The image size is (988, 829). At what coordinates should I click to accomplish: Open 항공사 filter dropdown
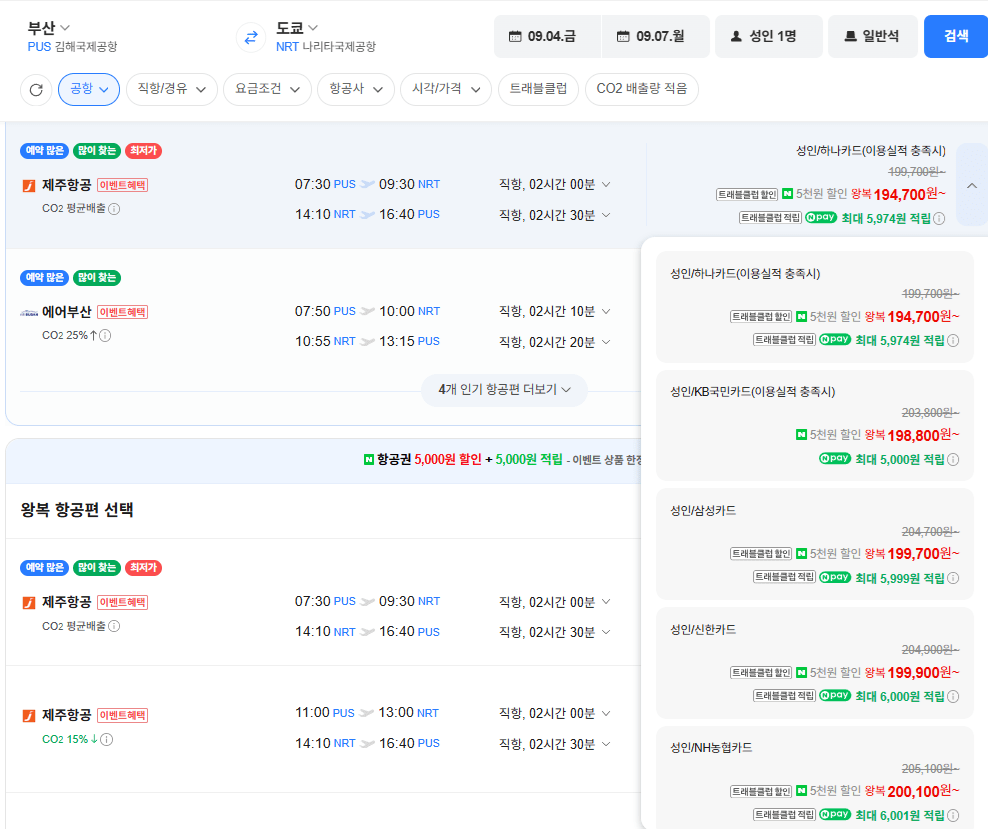click(x=355, y=89)
